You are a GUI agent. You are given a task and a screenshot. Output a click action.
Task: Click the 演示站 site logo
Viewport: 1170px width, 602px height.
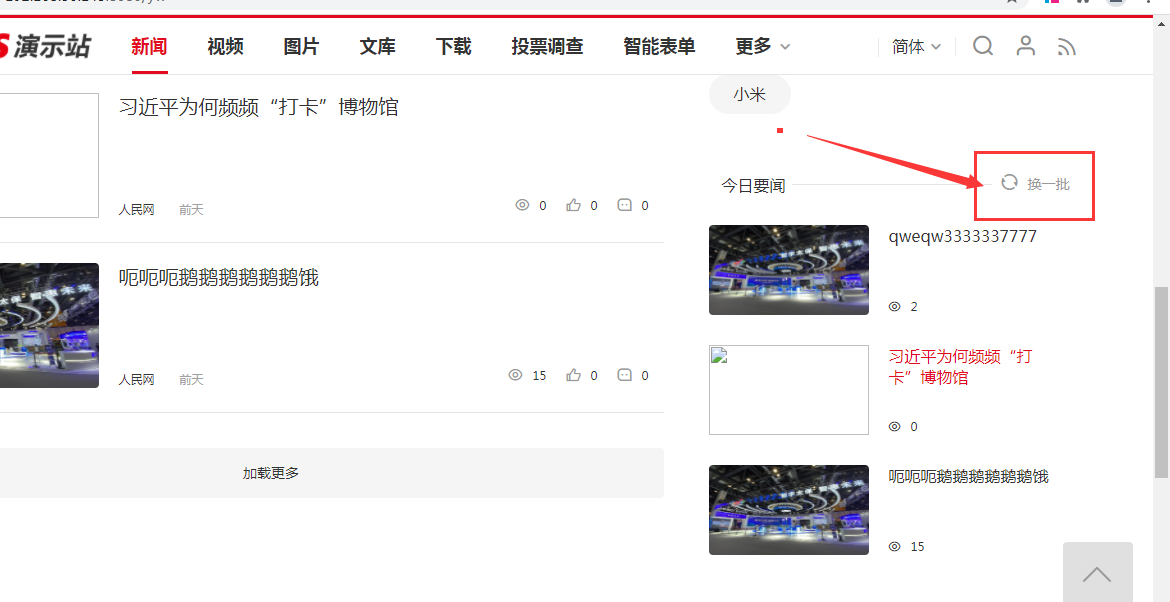tap(45, 46)
